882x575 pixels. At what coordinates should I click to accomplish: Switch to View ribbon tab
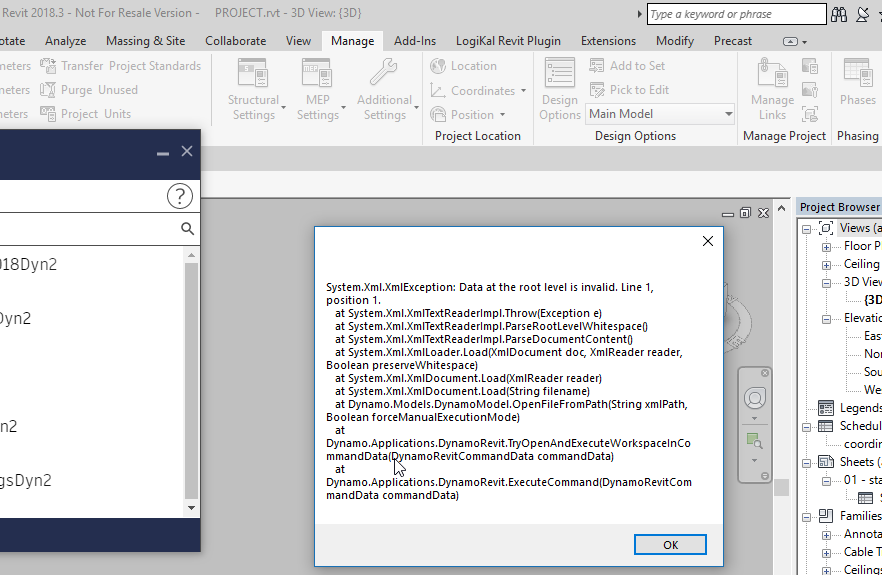298,41
